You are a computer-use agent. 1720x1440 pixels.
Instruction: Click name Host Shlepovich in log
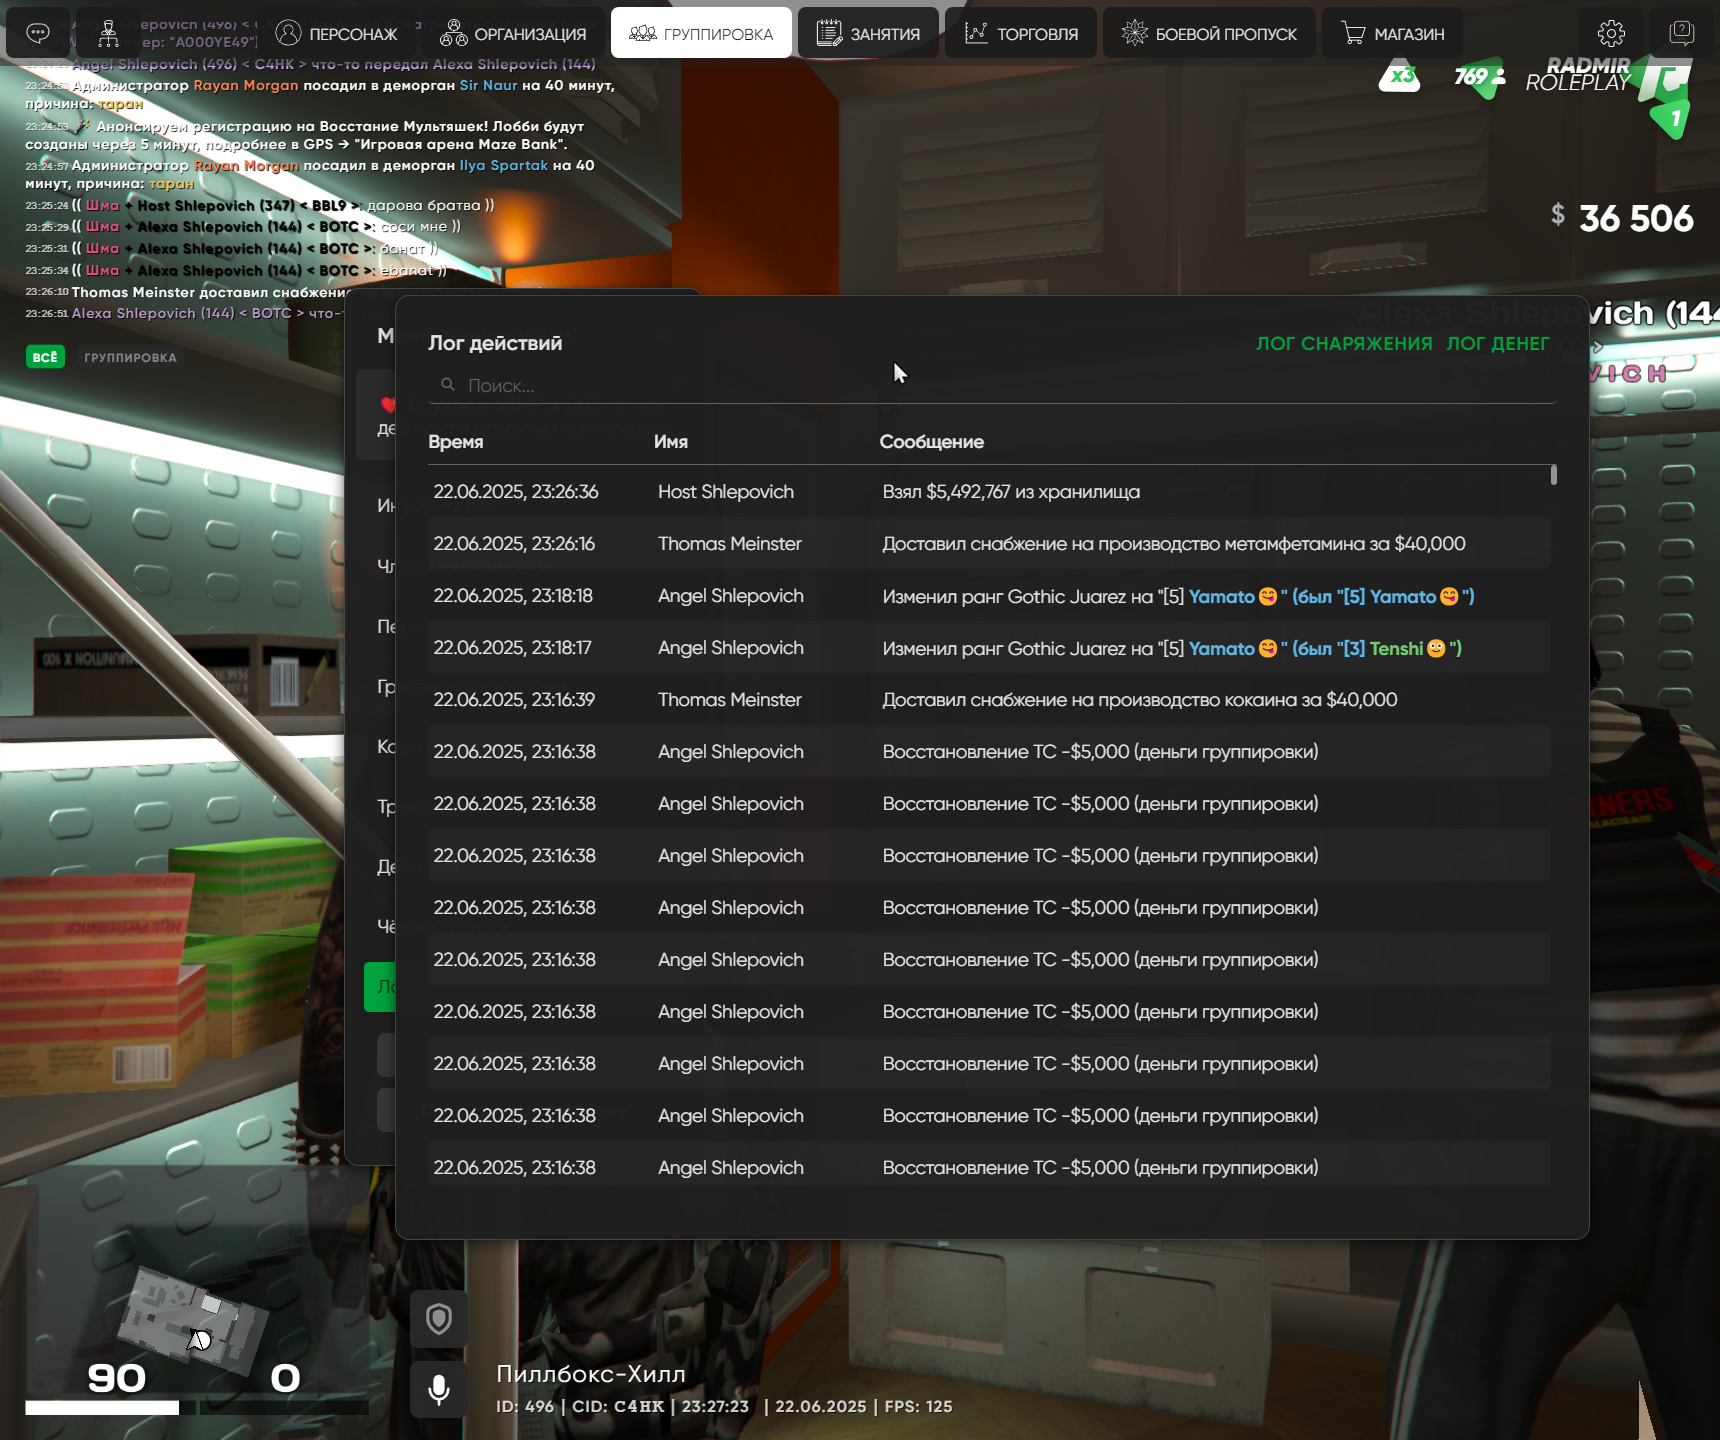[725, 491]
